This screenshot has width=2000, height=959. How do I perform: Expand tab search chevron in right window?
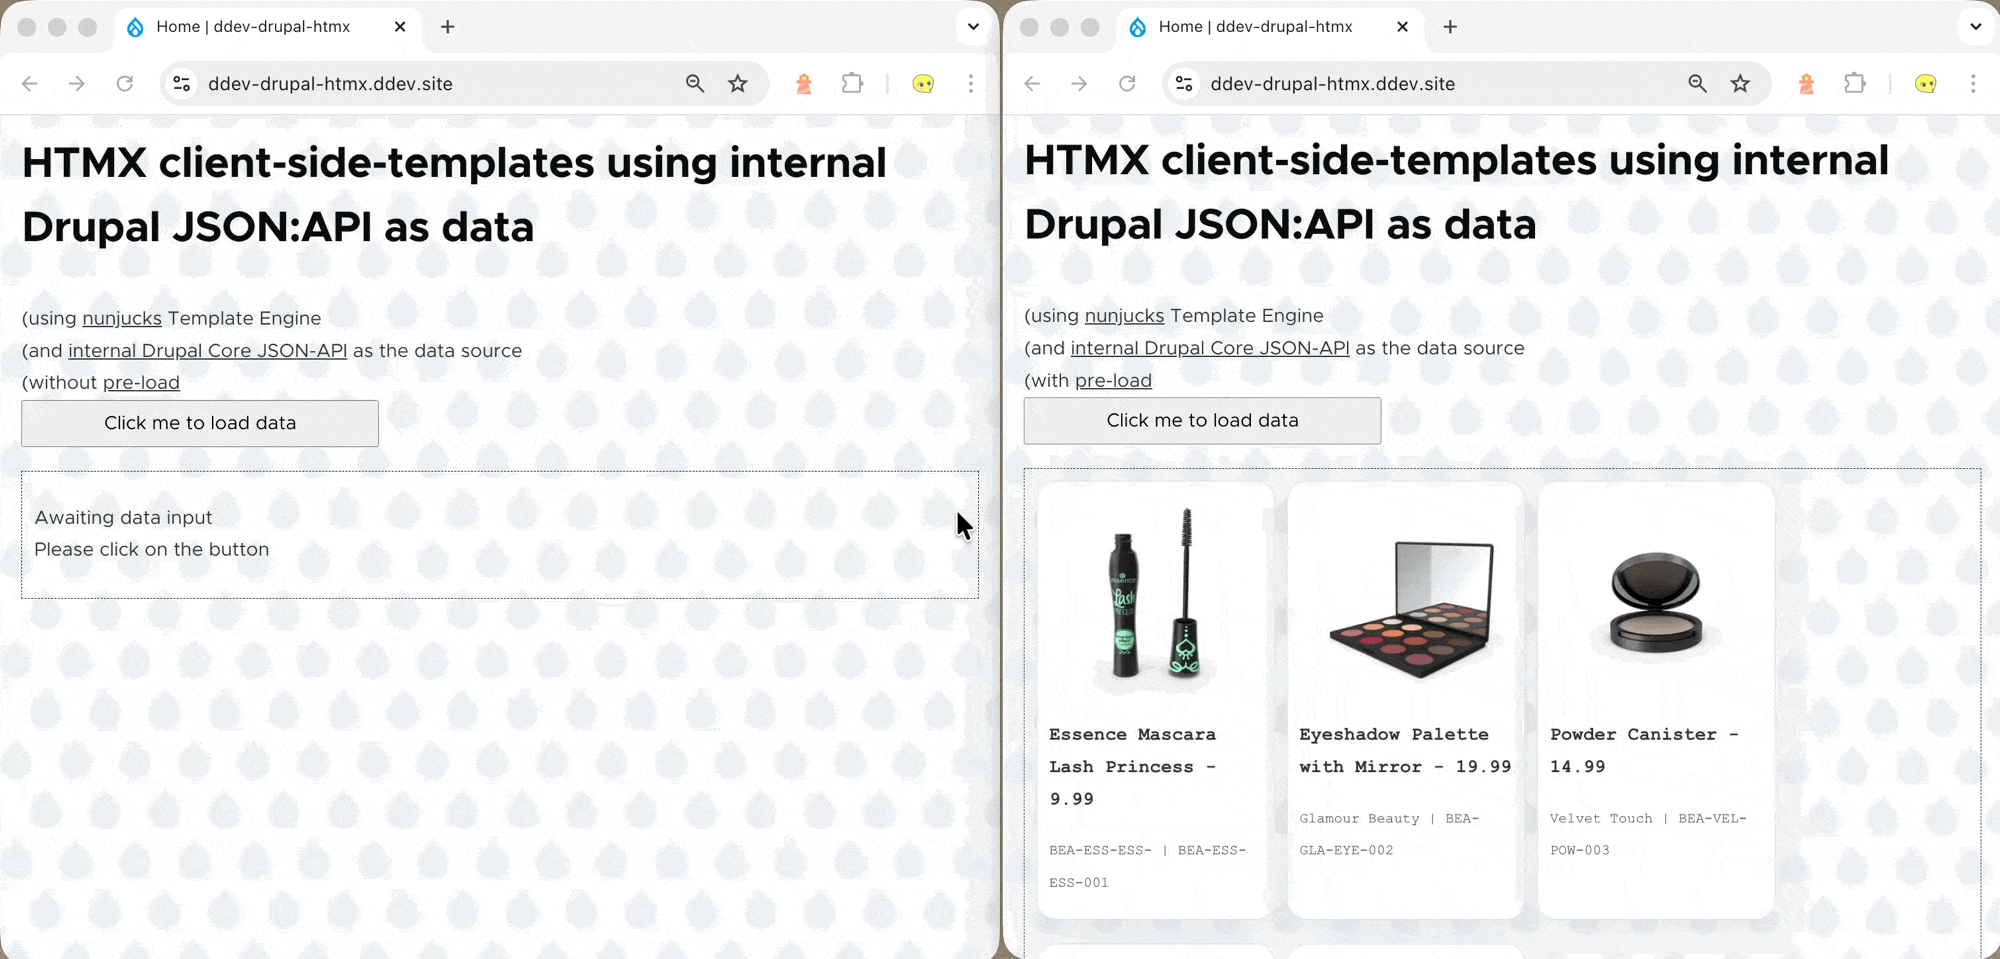[x=1976, y=27]
